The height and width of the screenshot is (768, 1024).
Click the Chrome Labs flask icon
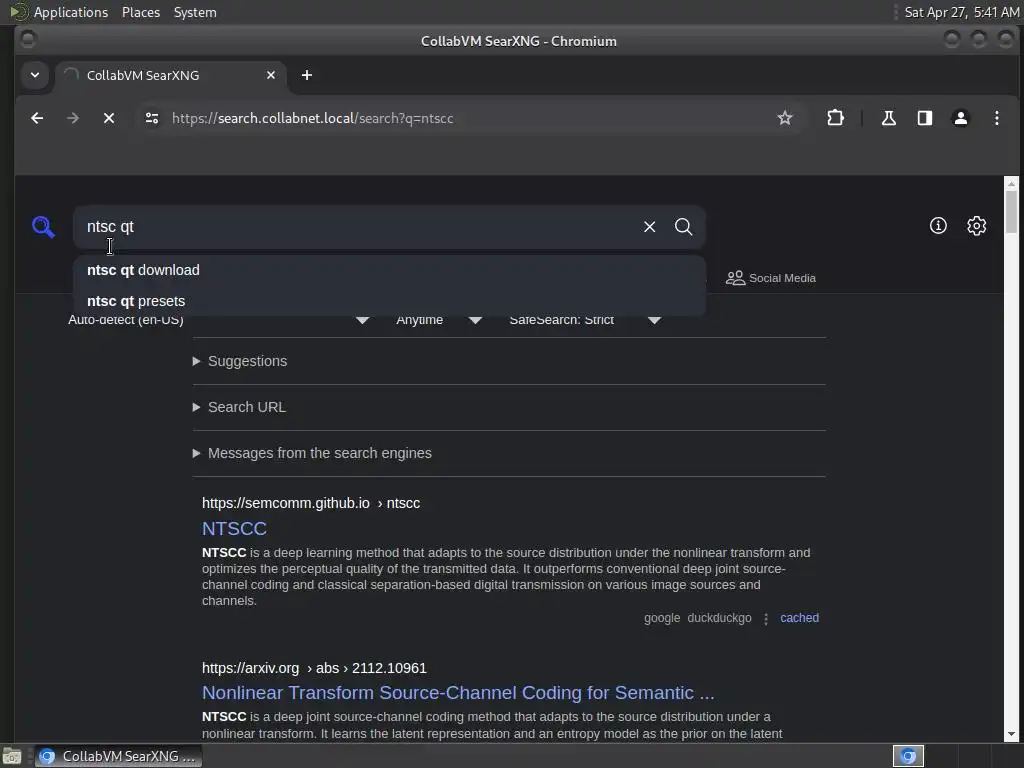click(888, 118)
